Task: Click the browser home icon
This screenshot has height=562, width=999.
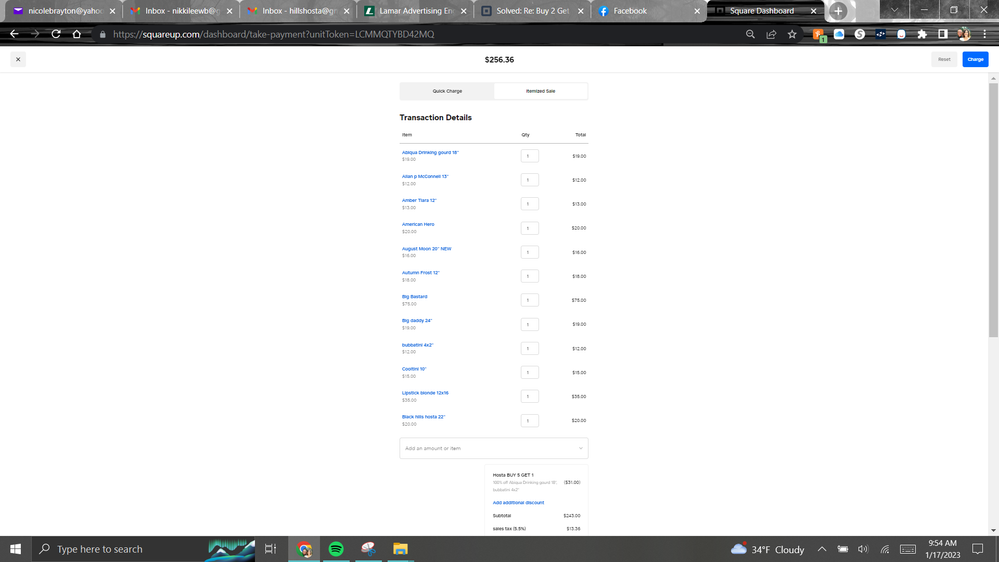Action: pyautogui.click(x=77, y=34)
